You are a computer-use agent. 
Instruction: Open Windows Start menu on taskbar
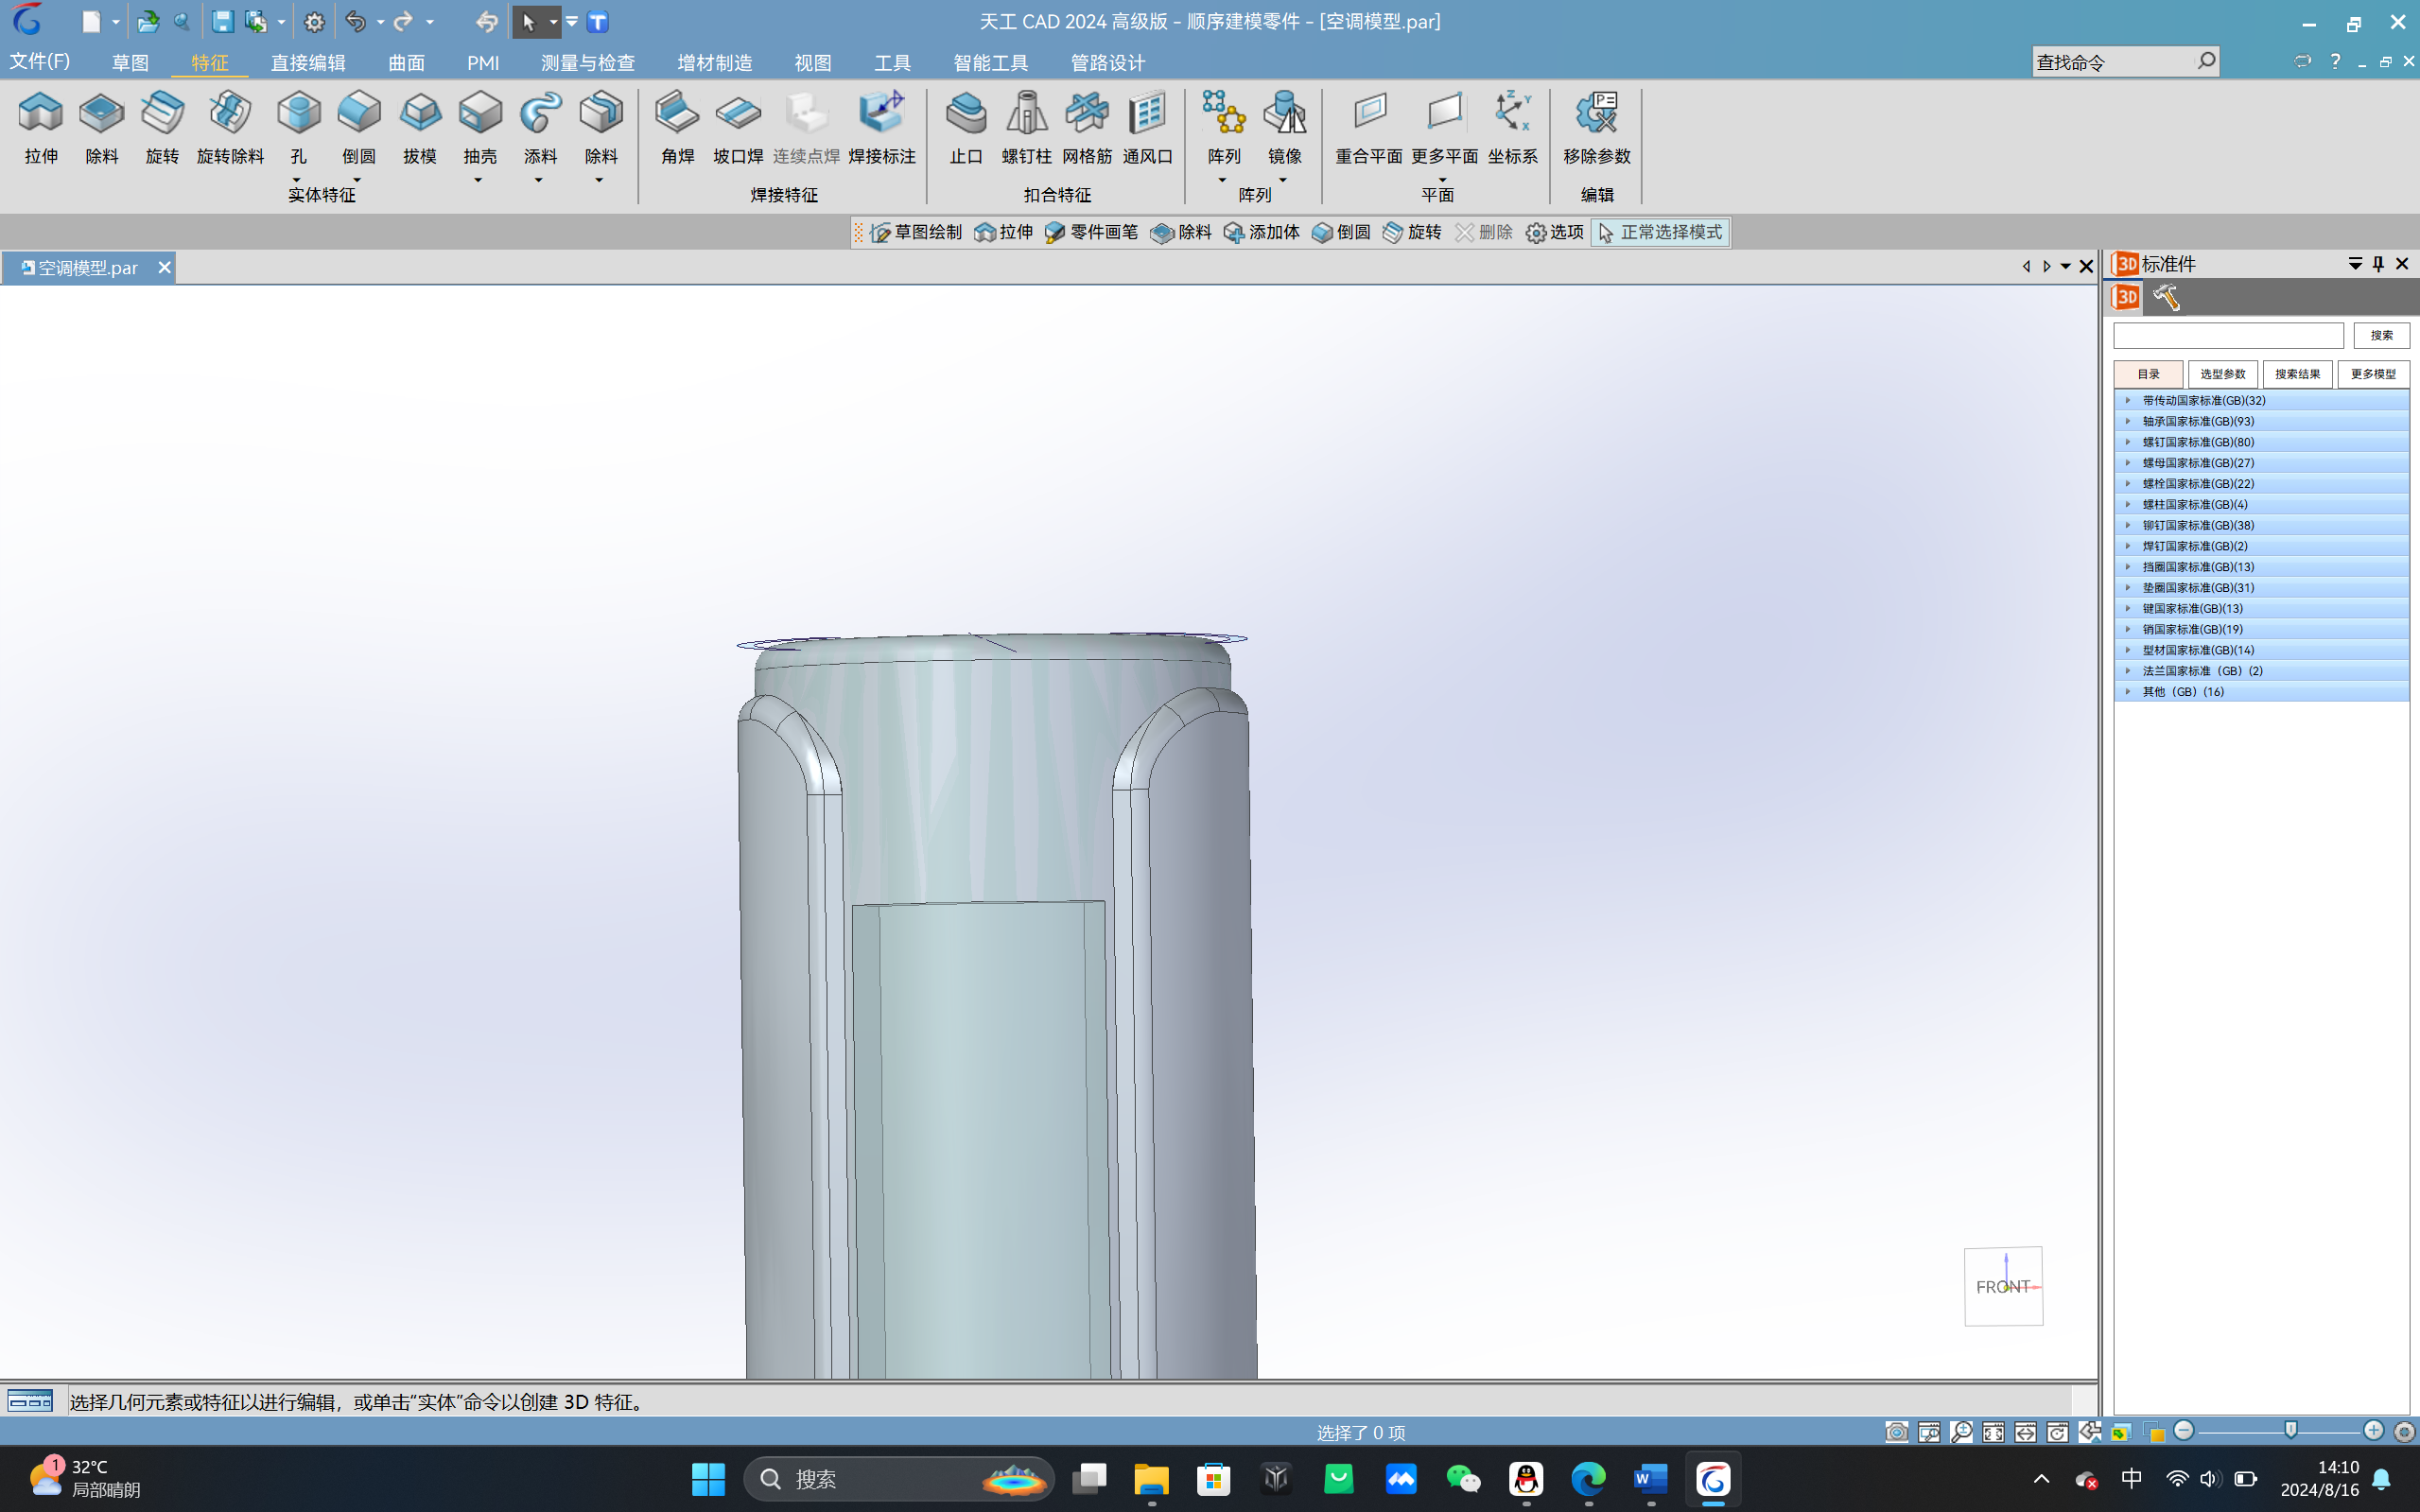coord(708,1479)
